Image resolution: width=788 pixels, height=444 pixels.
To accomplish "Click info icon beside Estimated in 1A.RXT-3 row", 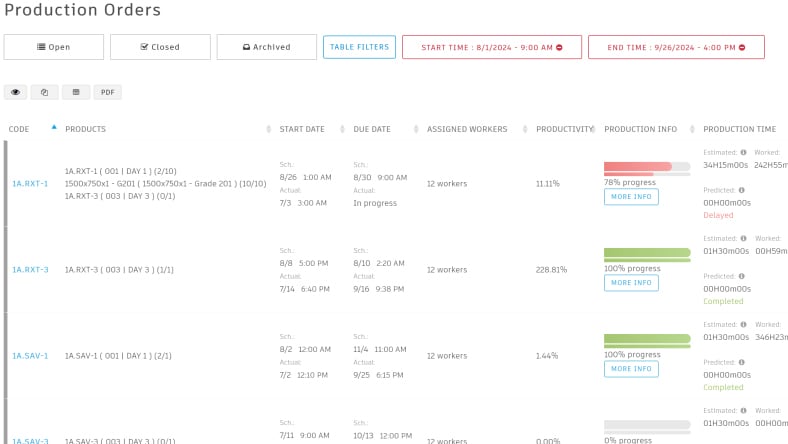I will pyautogui.click(x=743, y=238).
